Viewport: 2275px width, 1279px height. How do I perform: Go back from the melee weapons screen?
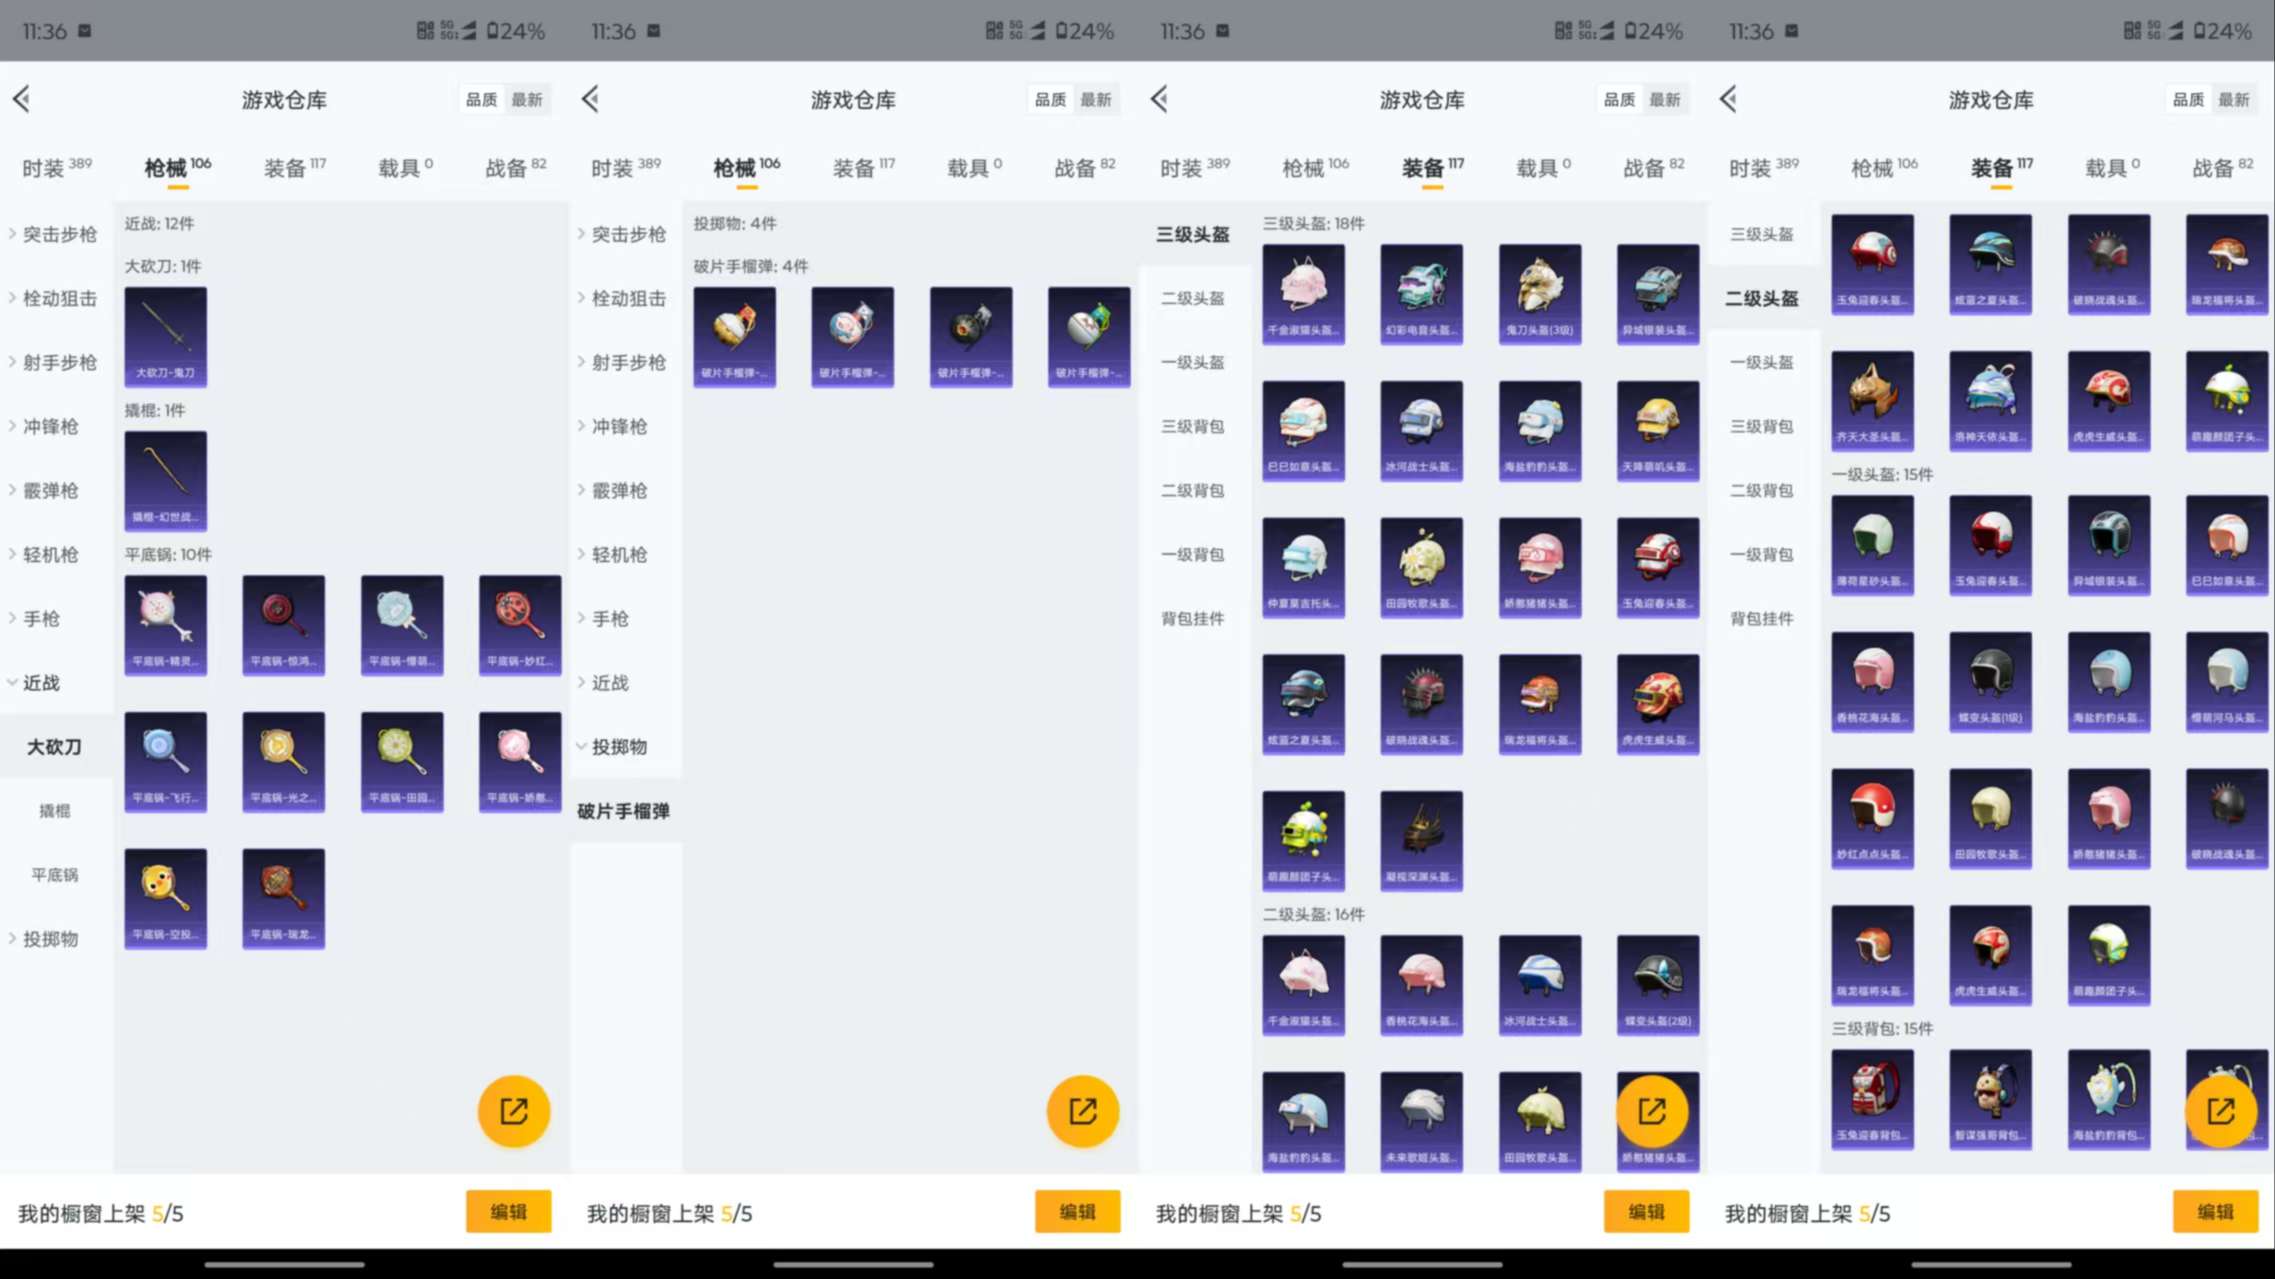click(x=22, y=99)
